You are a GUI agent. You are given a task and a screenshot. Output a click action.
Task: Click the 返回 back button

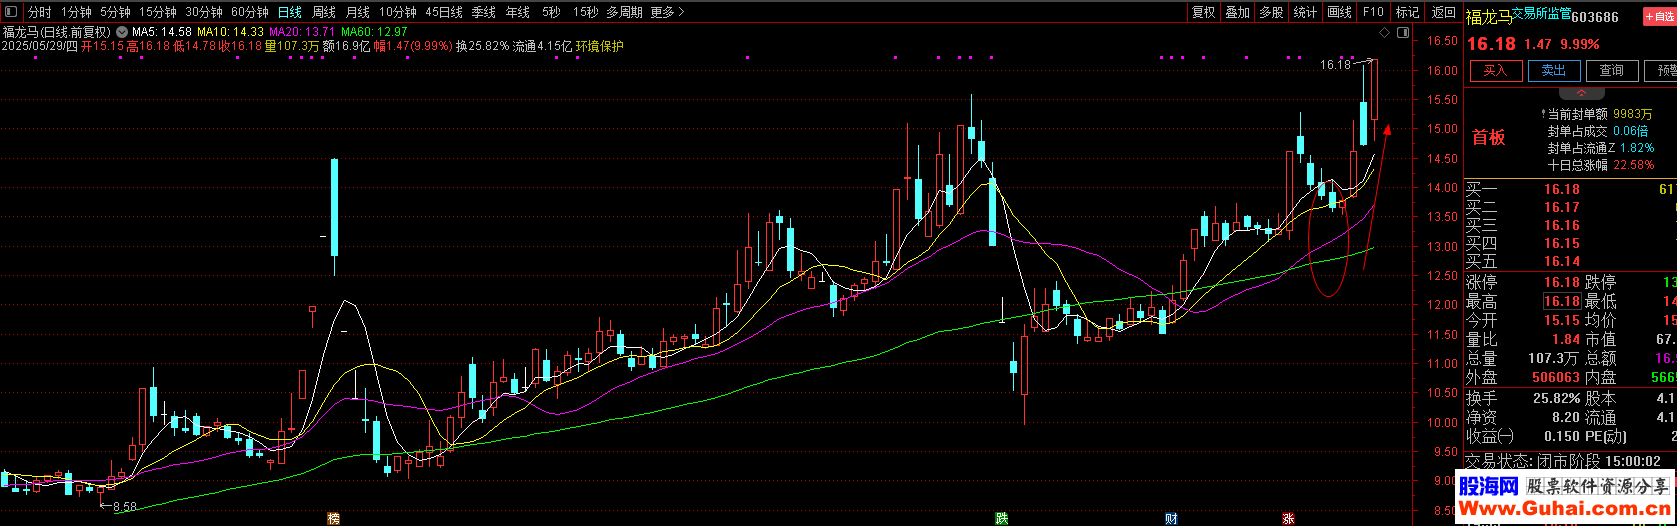tap(1443, 12)
